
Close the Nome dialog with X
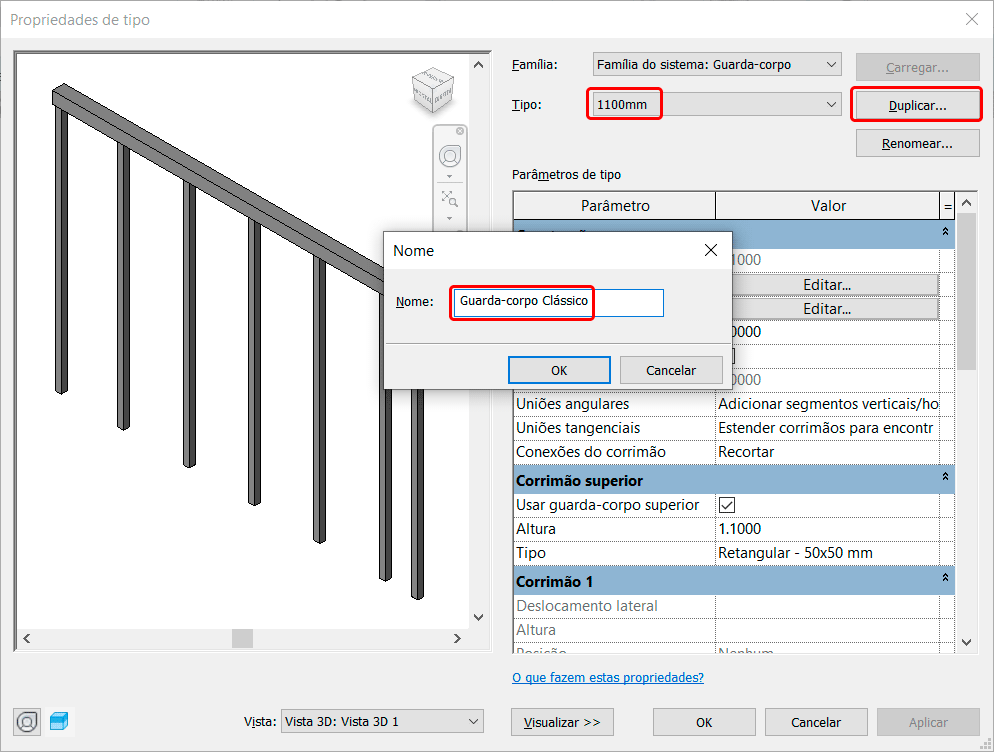711,250
